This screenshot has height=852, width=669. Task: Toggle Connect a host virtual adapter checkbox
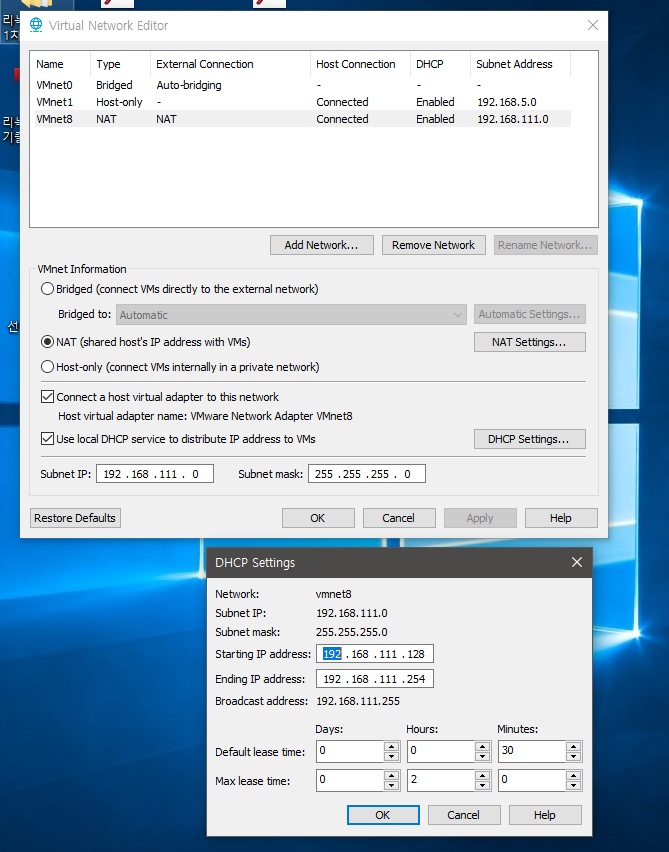click(x=47, y=397)
